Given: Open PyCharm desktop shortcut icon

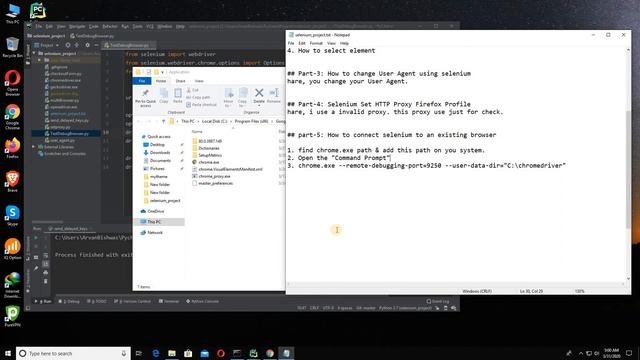Looking at the screenshot, I should click(38, 11).
